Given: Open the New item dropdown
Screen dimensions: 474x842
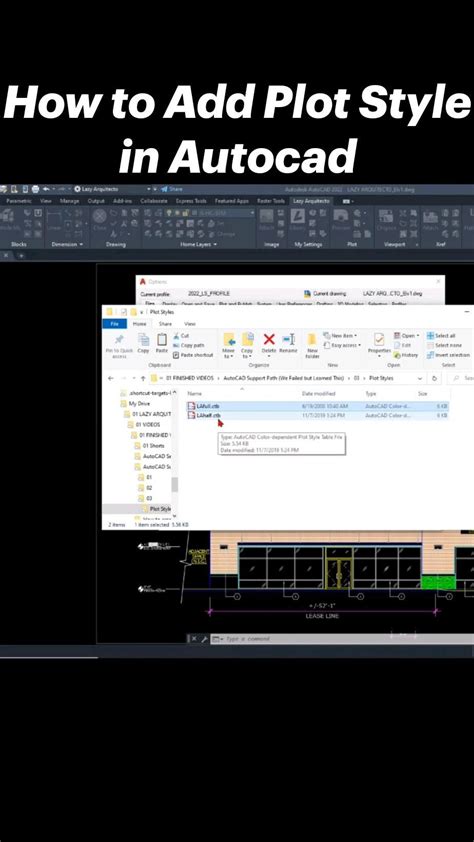Looking at the screenshot, I should pyautogui.click(x=338, y=336).
